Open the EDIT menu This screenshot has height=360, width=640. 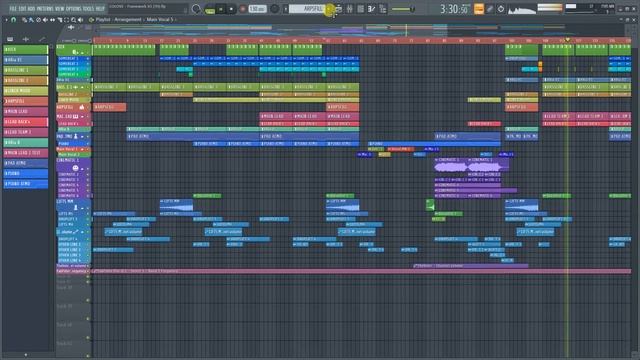point(22,9)
